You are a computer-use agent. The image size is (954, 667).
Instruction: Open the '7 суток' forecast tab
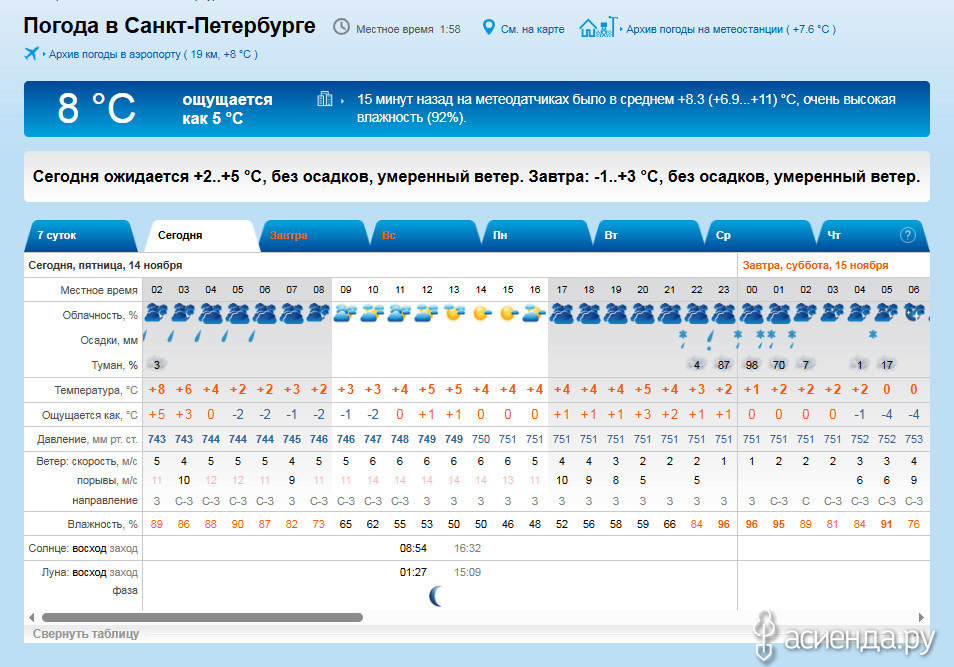57,236
